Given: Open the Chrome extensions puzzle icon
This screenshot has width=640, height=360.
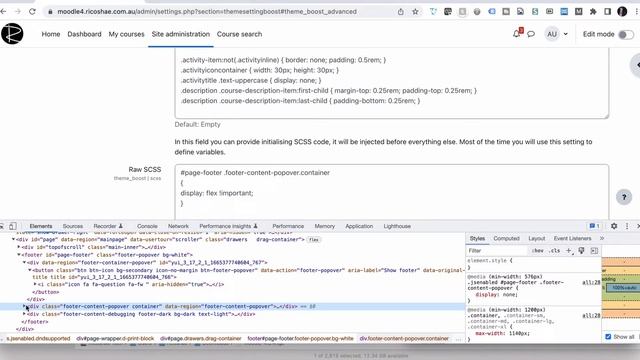Looking at the screenshot, I should (593, 12).
